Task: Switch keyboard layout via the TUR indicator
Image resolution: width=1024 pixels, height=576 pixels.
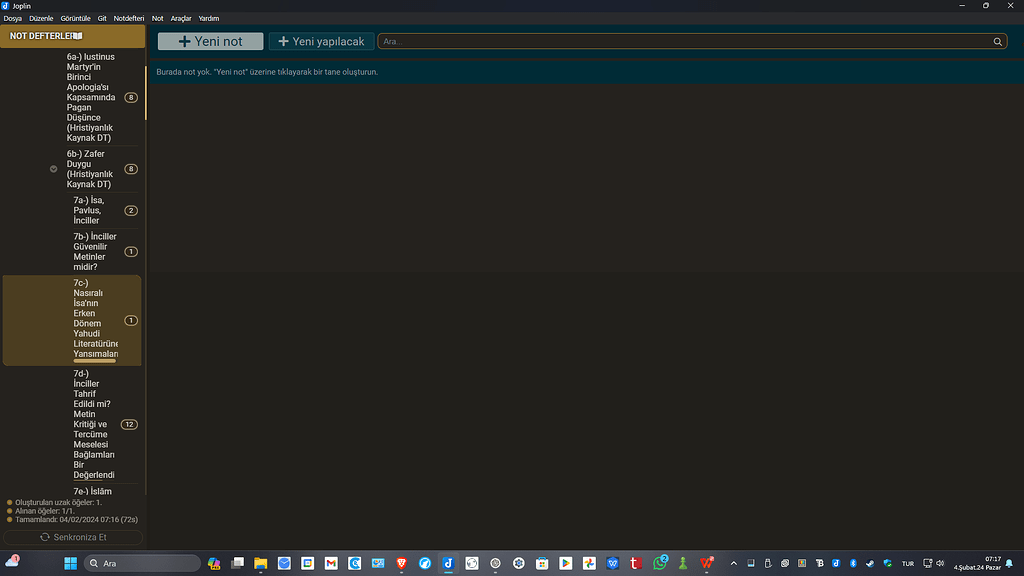Action: click(908, 563)
